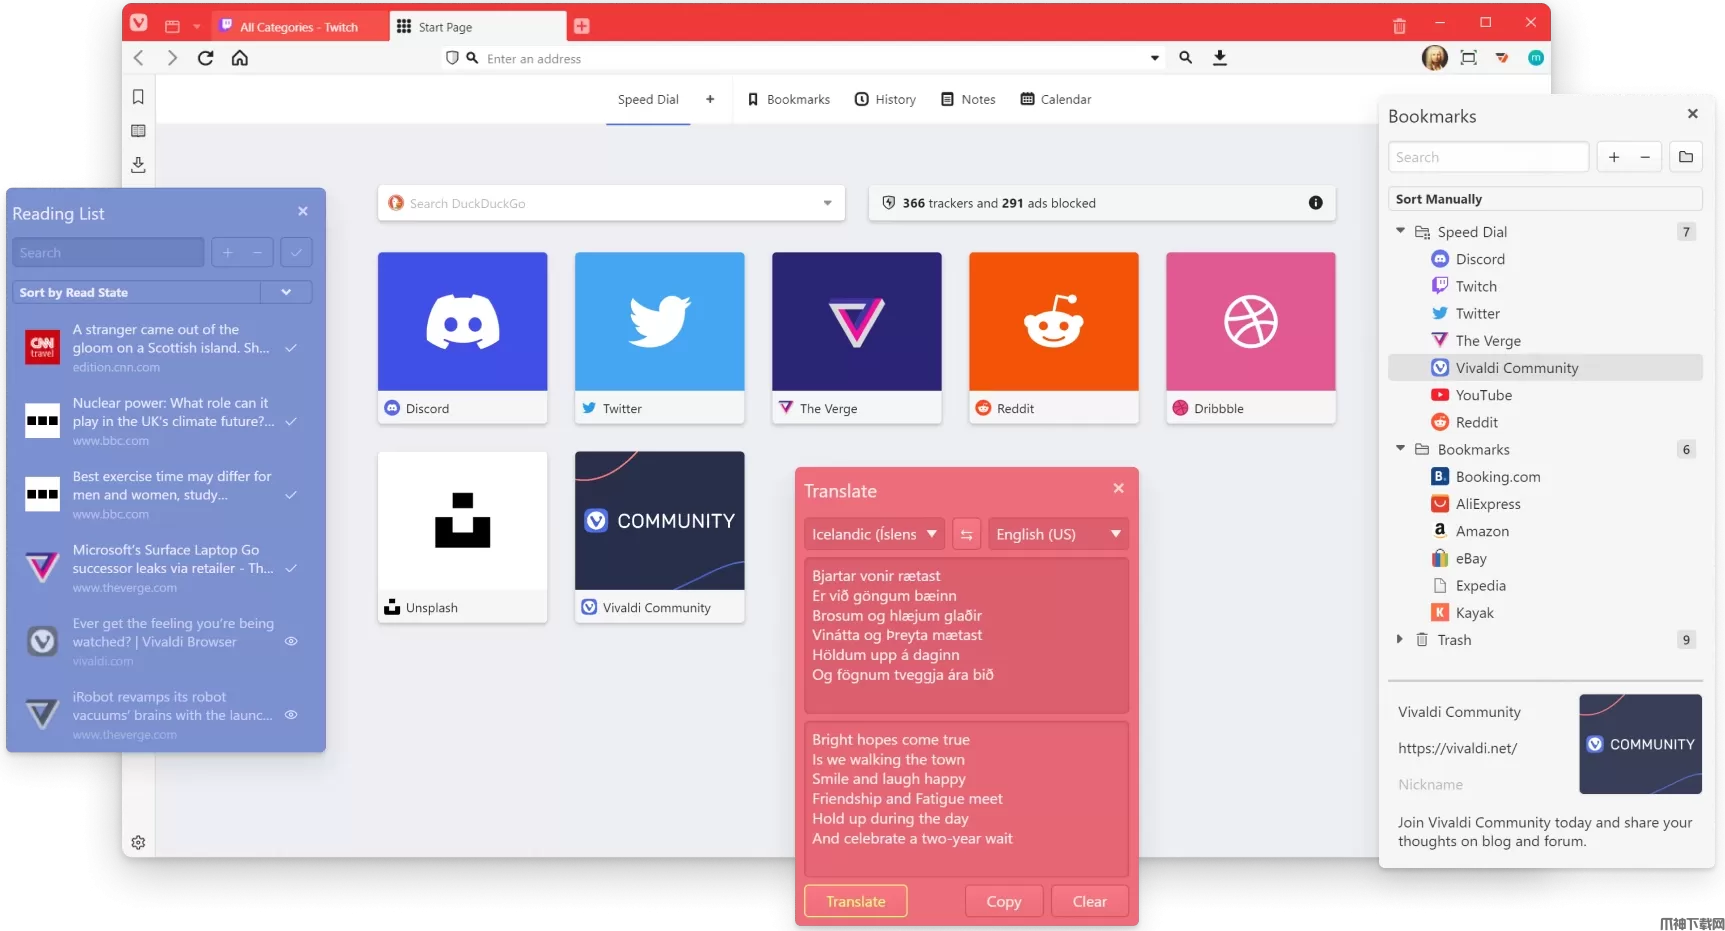Open the Notes tab

click(968, 99)
